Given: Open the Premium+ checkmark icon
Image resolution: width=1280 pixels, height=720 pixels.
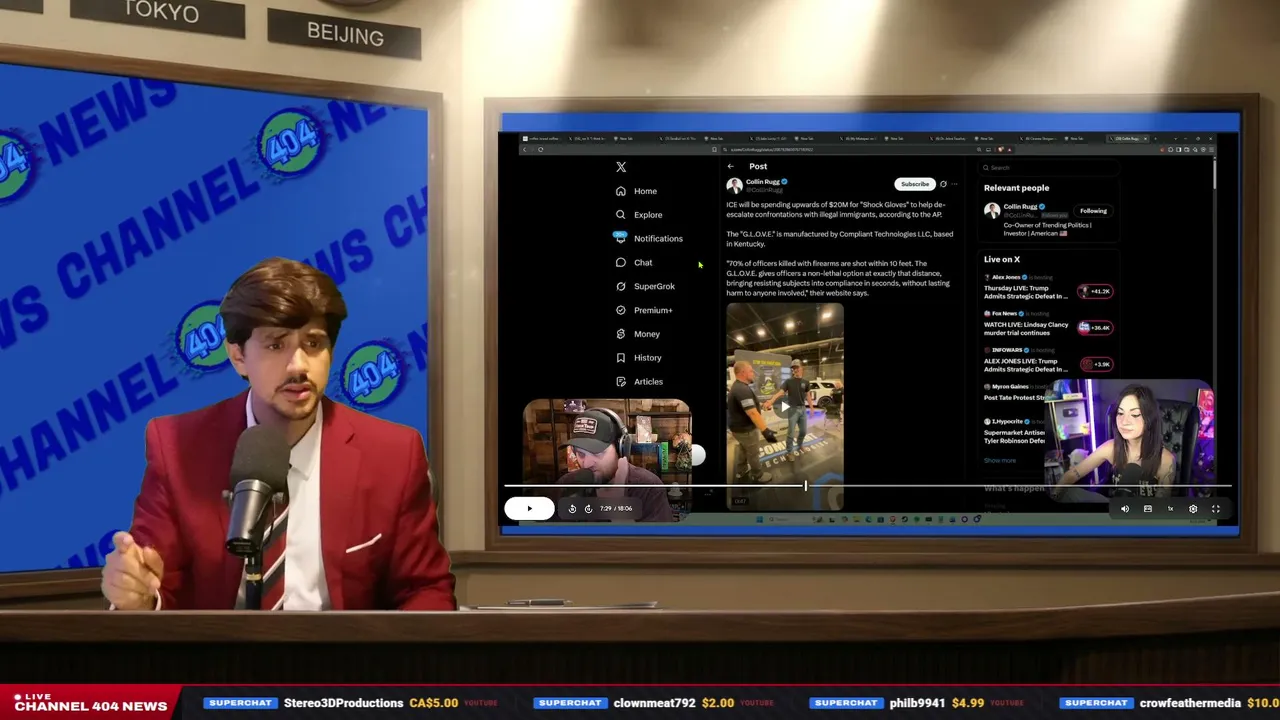Looking at the screenshot, I should pos(621,310).
